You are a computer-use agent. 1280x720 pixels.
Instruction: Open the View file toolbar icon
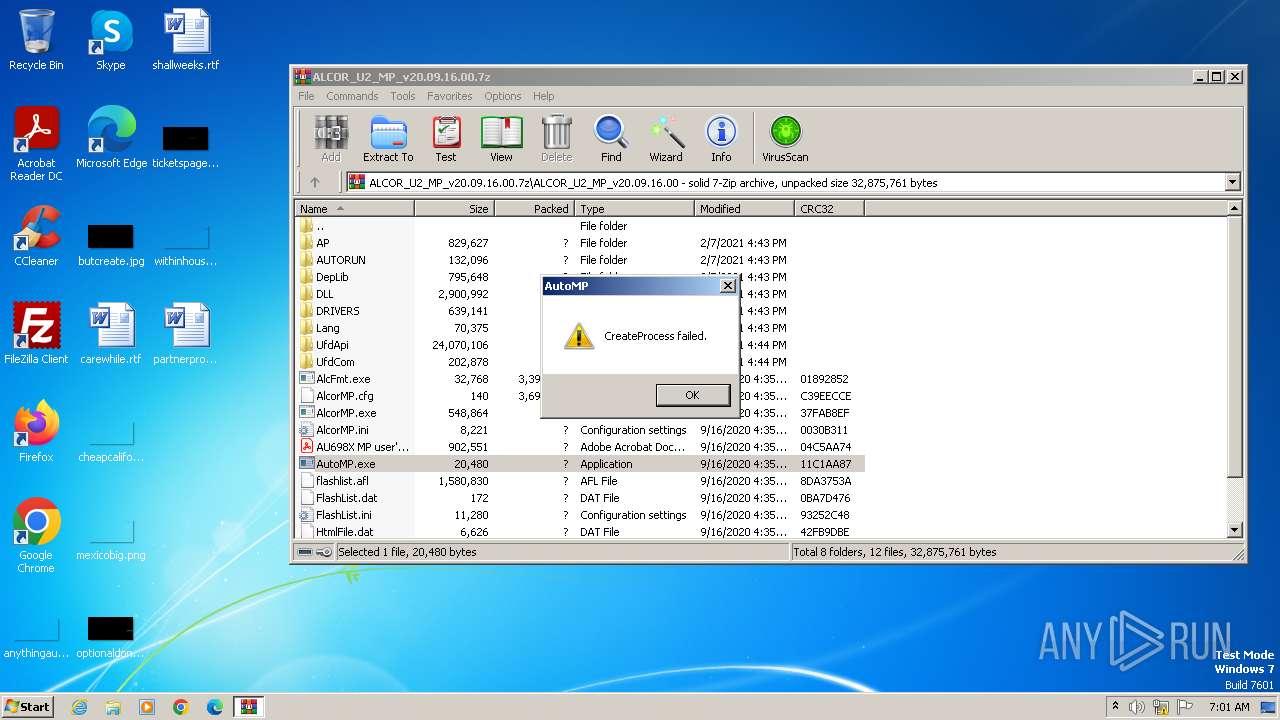coord(501,138)
